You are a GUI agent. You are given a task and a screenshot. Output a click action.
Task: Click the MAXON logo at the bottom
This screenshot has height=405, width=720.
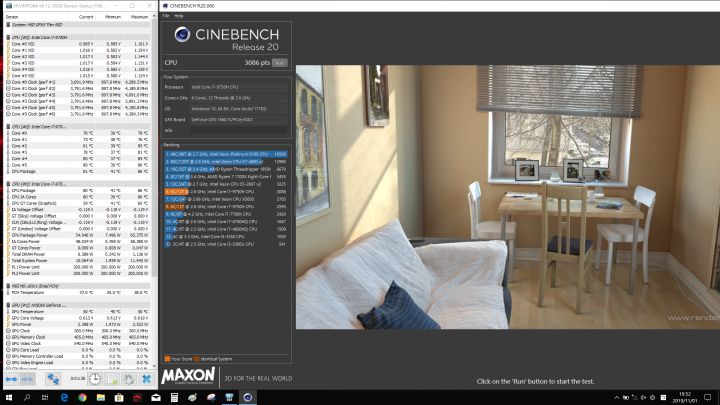pos(188,376)
